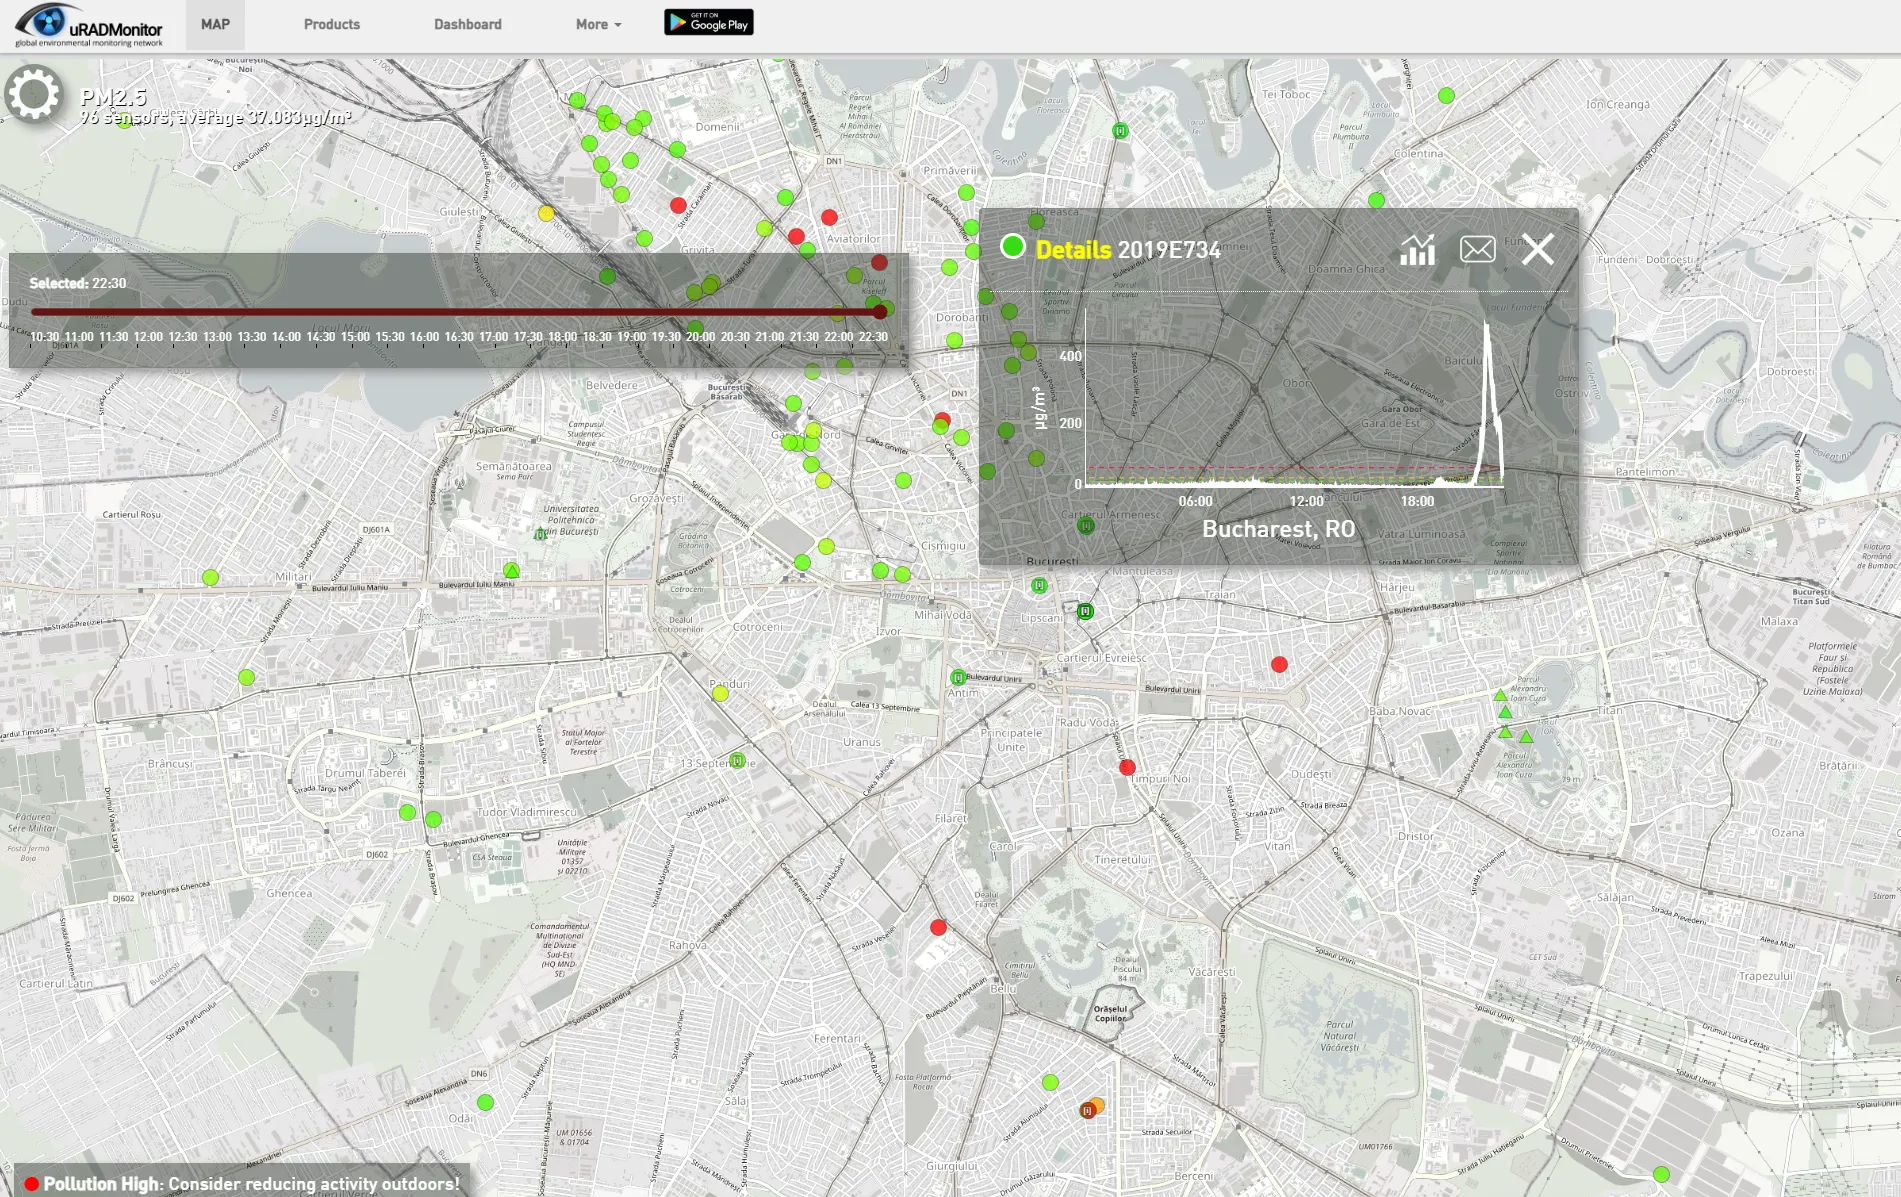Click the green sensor near Militari
The height and width of the screenshot is (1197, 1901).
click(x=210, y=577)
